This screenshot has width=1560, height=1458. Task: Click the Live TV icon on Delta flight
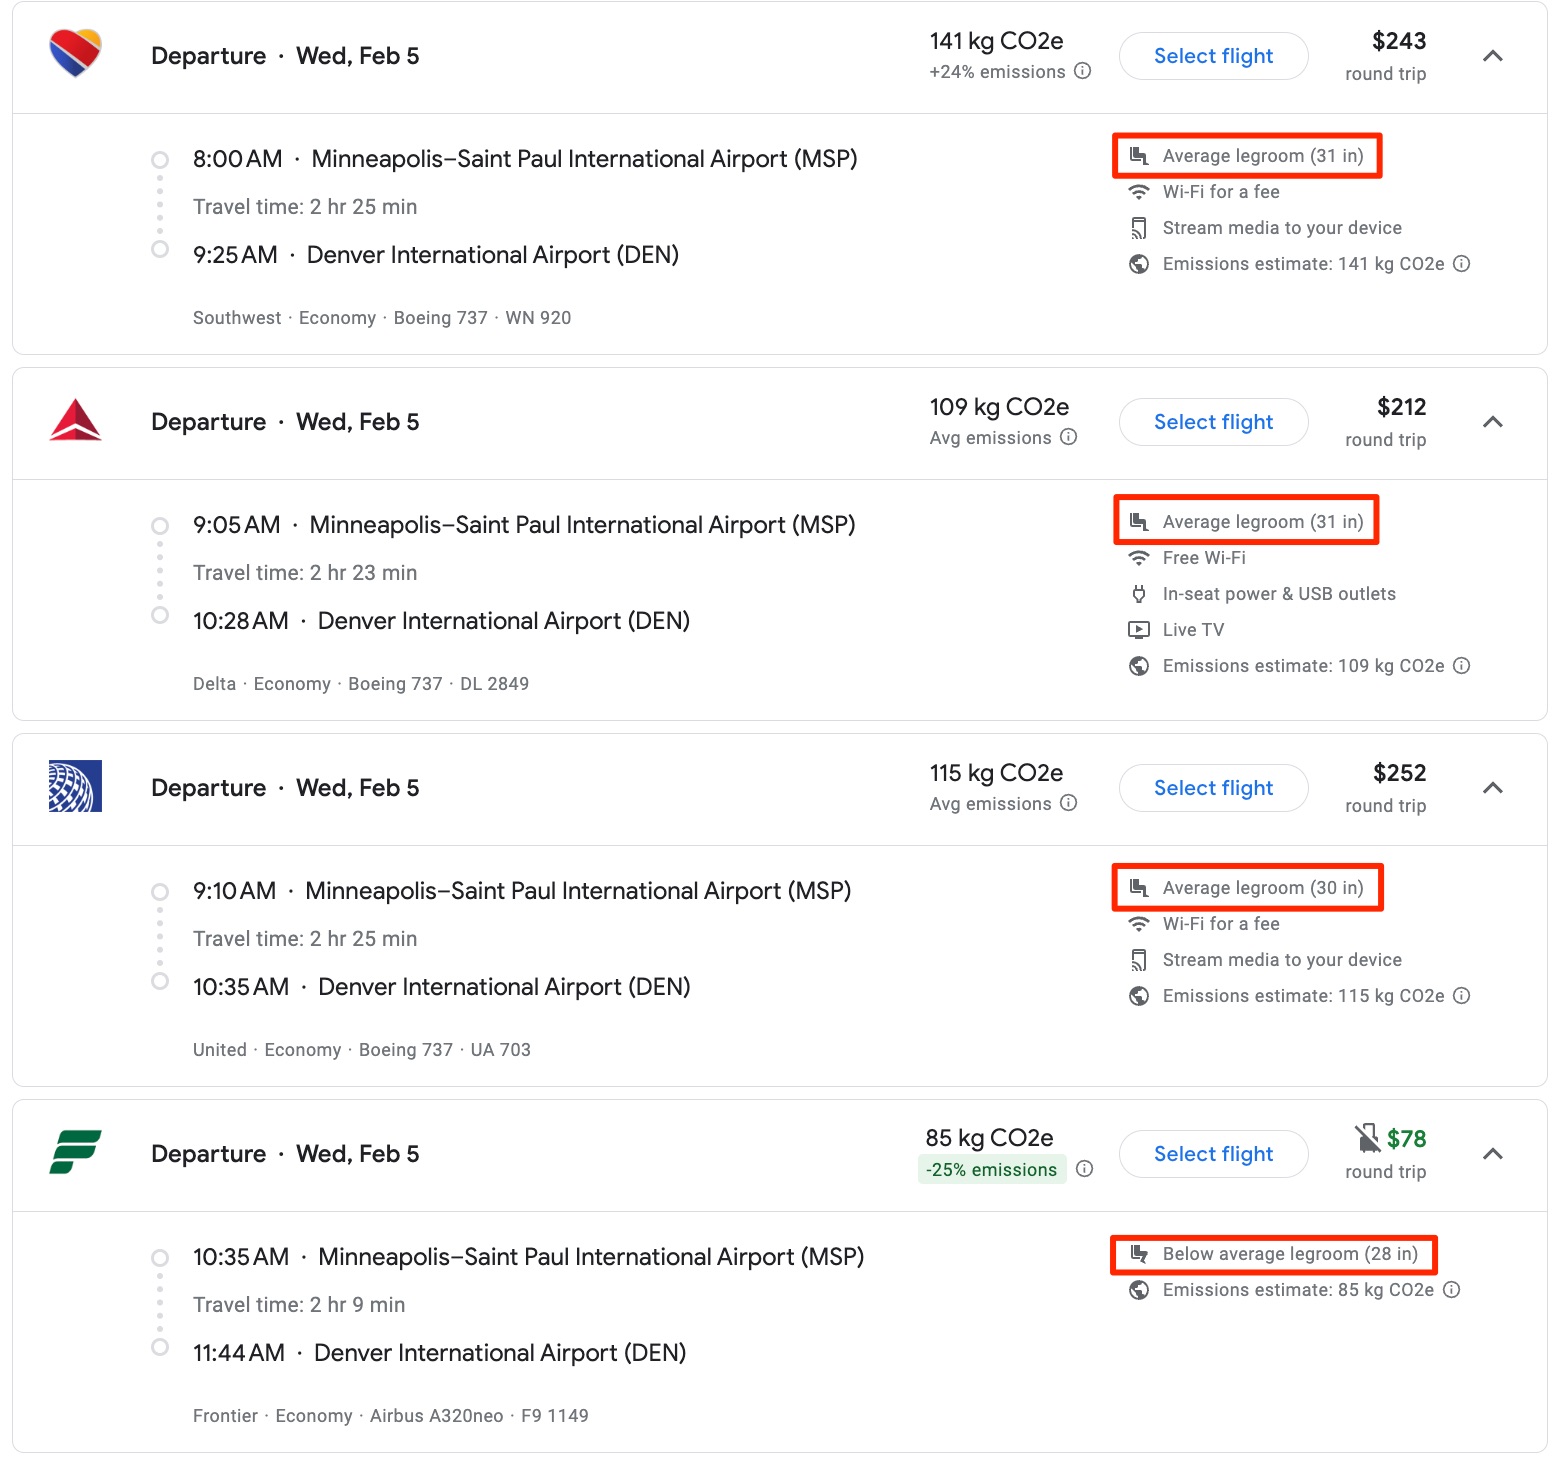coord(1139,629)
